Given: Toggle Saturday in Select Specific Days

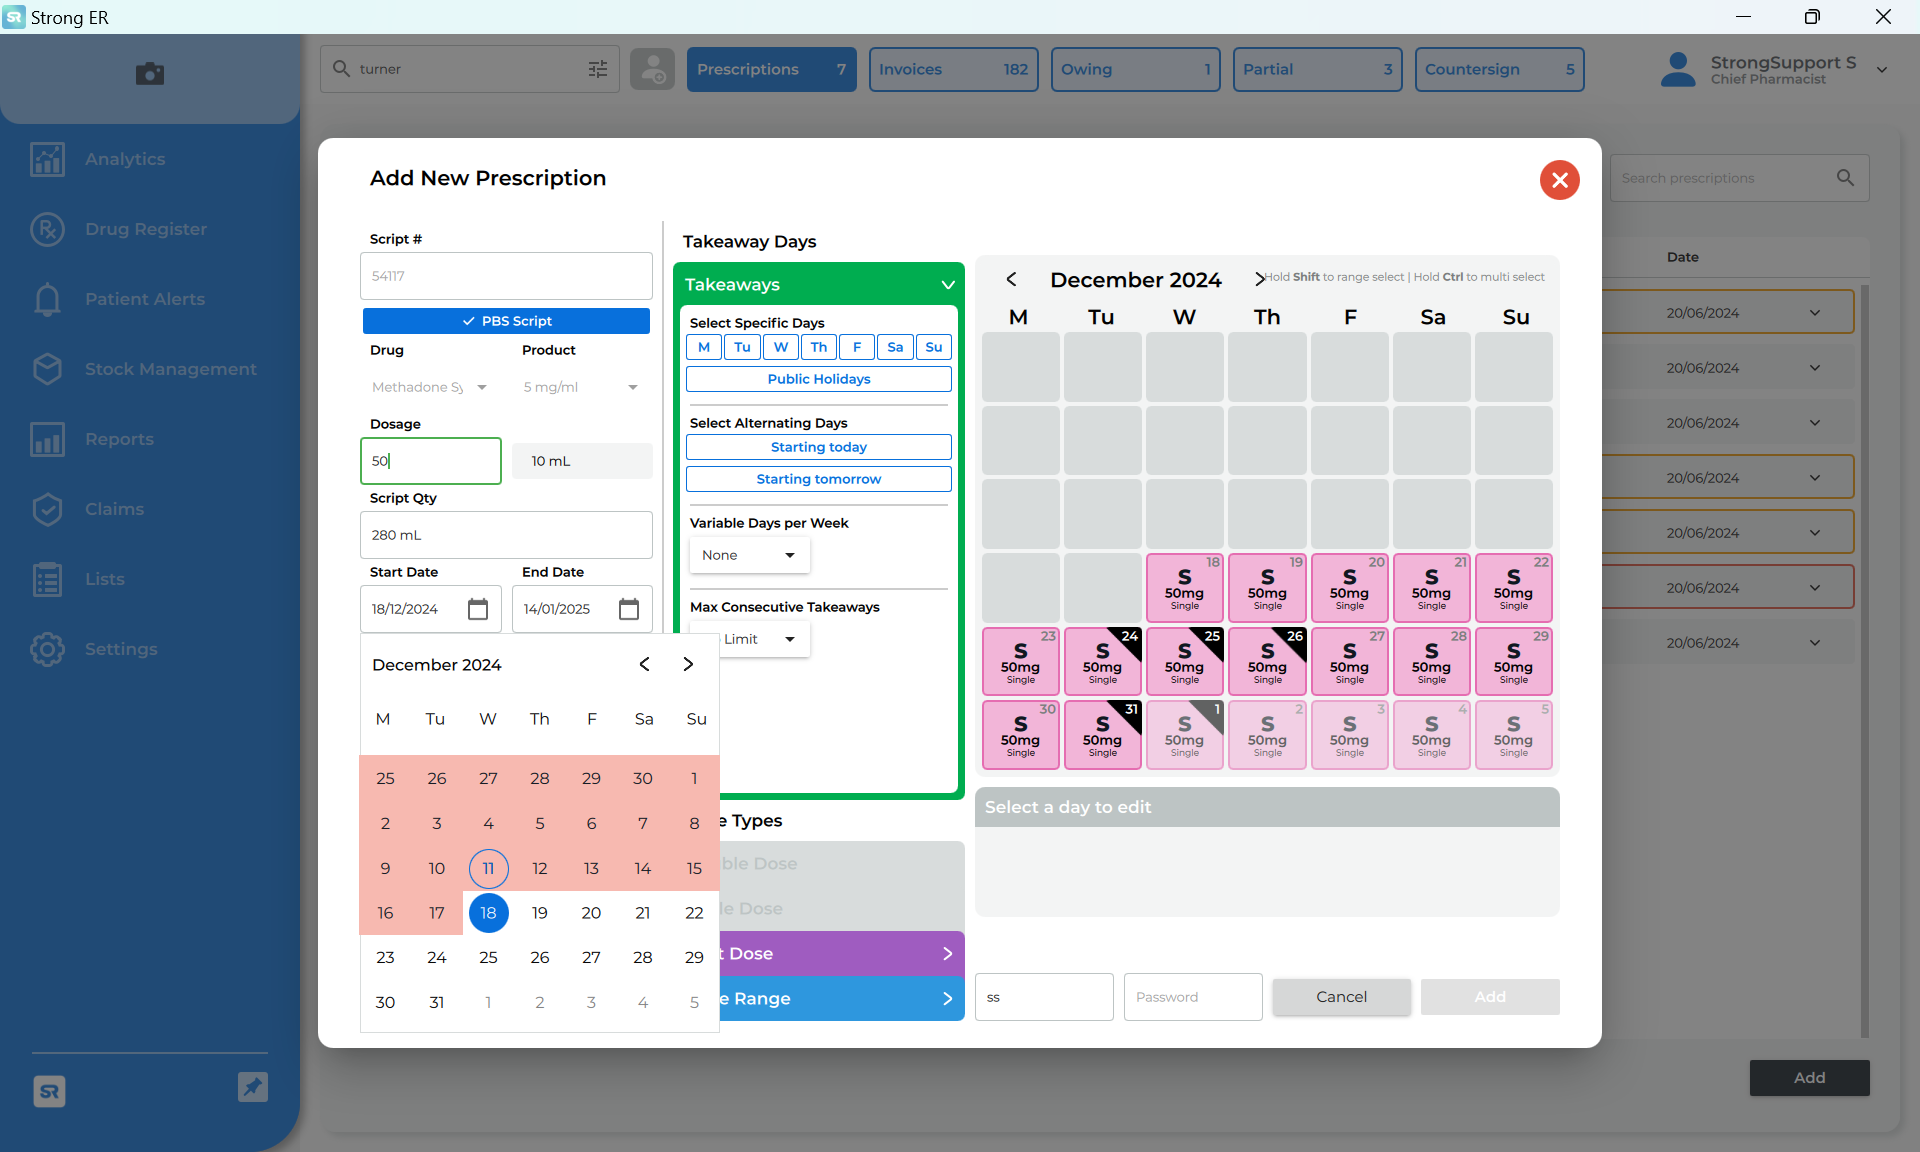Looking at the screenshot, I should click(x=895, y=347).
